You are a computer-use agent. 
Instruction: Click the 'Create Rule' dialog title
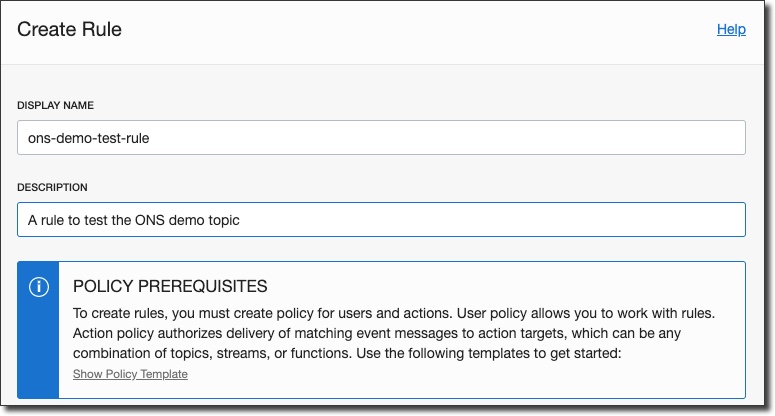point(70,30)
